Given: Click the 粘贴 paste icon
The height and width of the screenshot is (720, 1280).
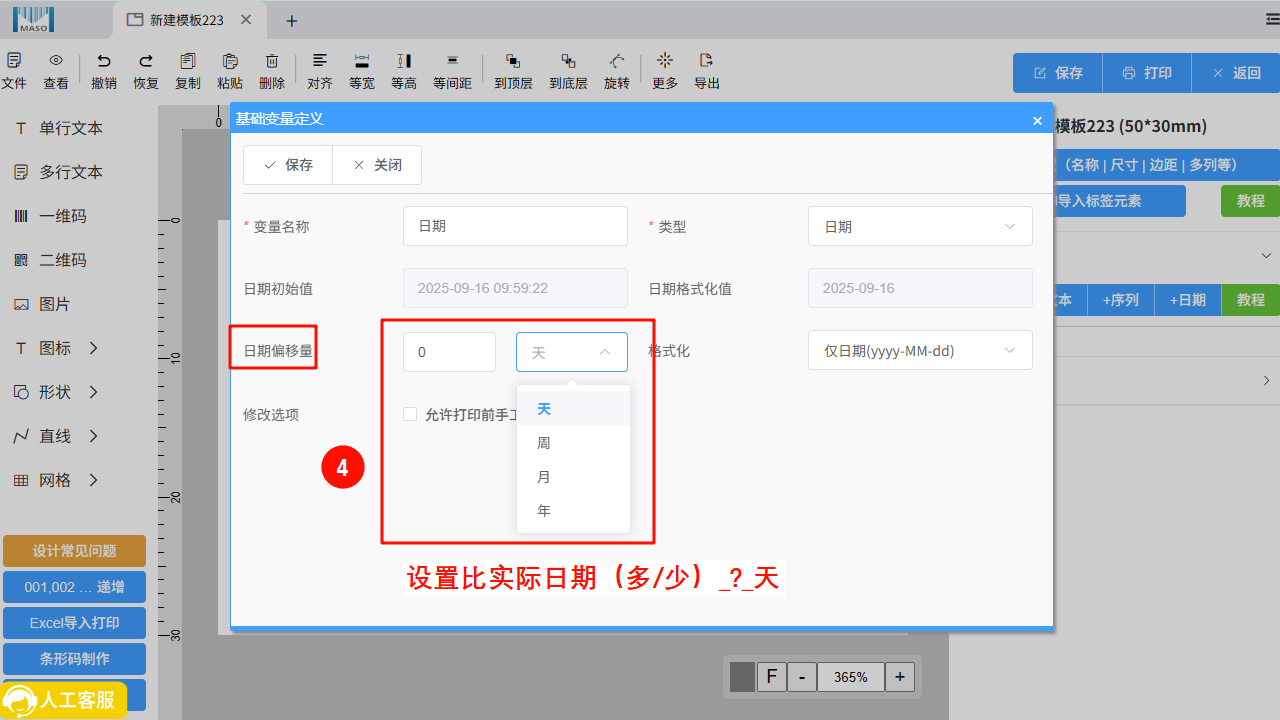Looking at the screenshot, I should click(229, 70).
